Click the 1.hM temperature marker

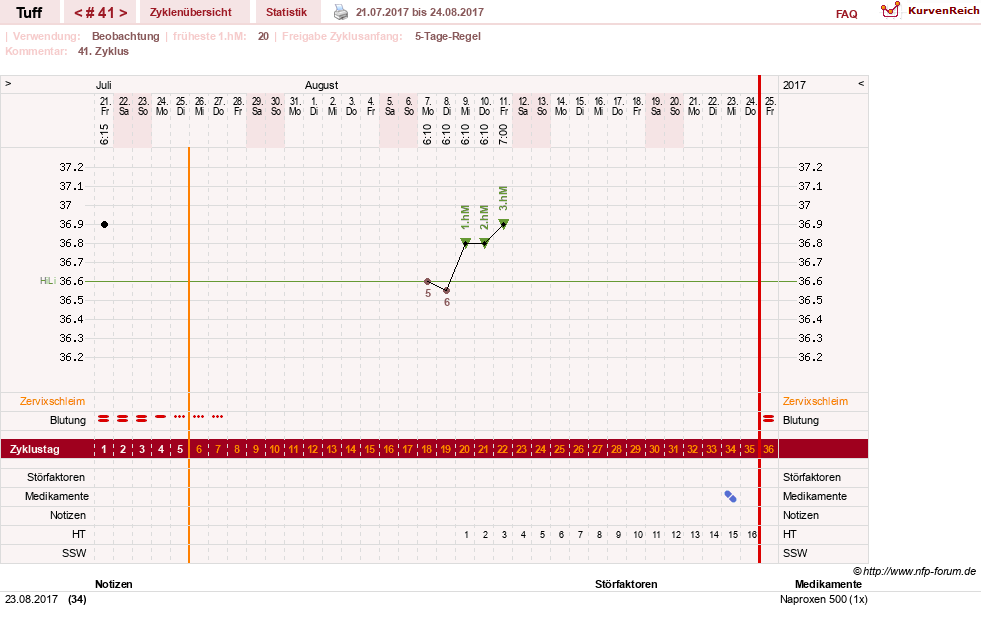[x=465, y=242]
